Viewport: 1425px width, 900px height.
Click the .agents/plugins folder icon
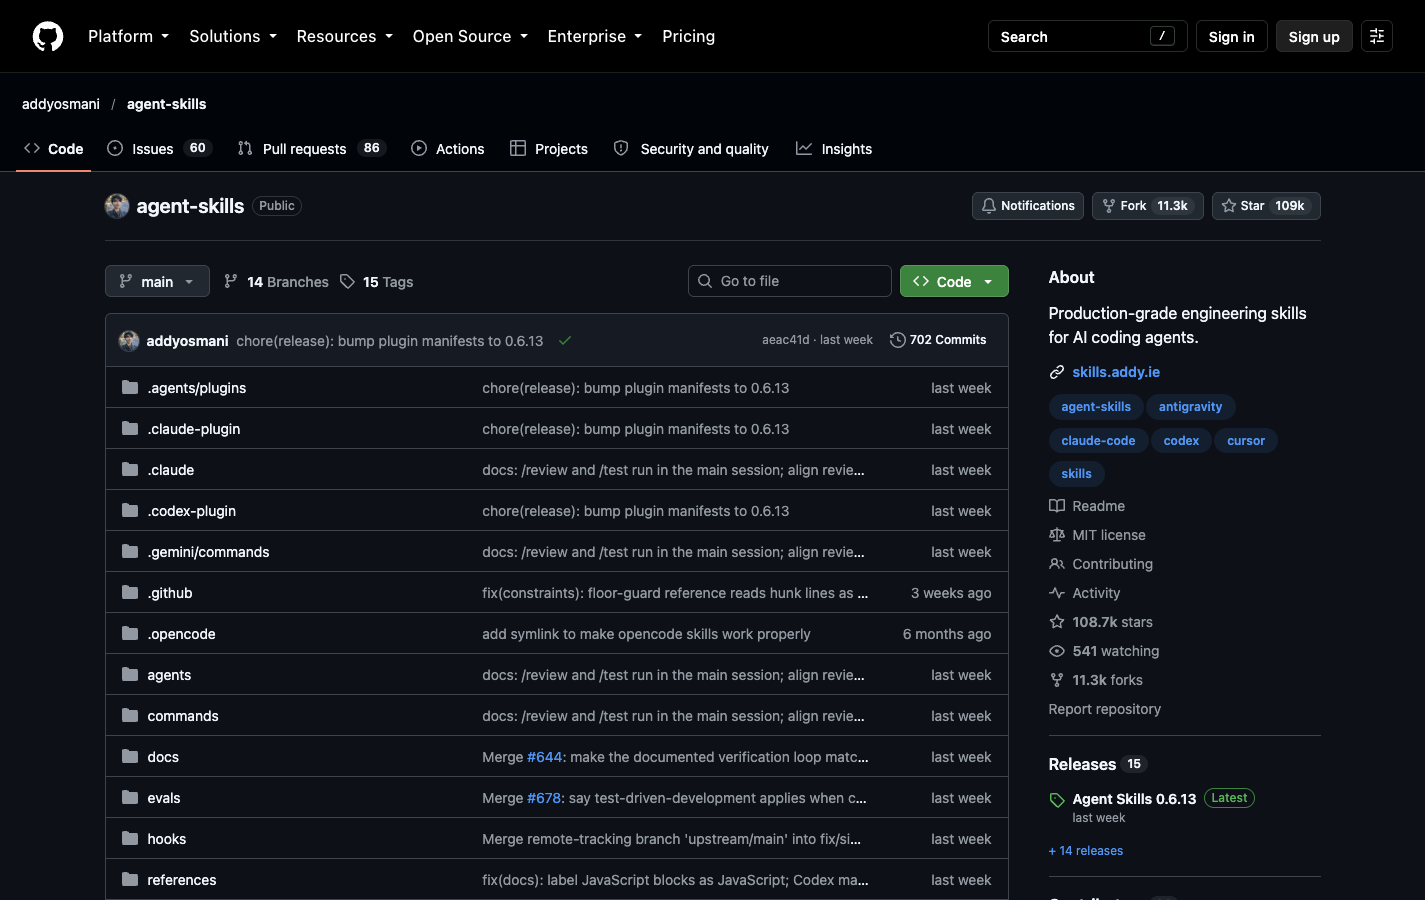coord(130,388)
